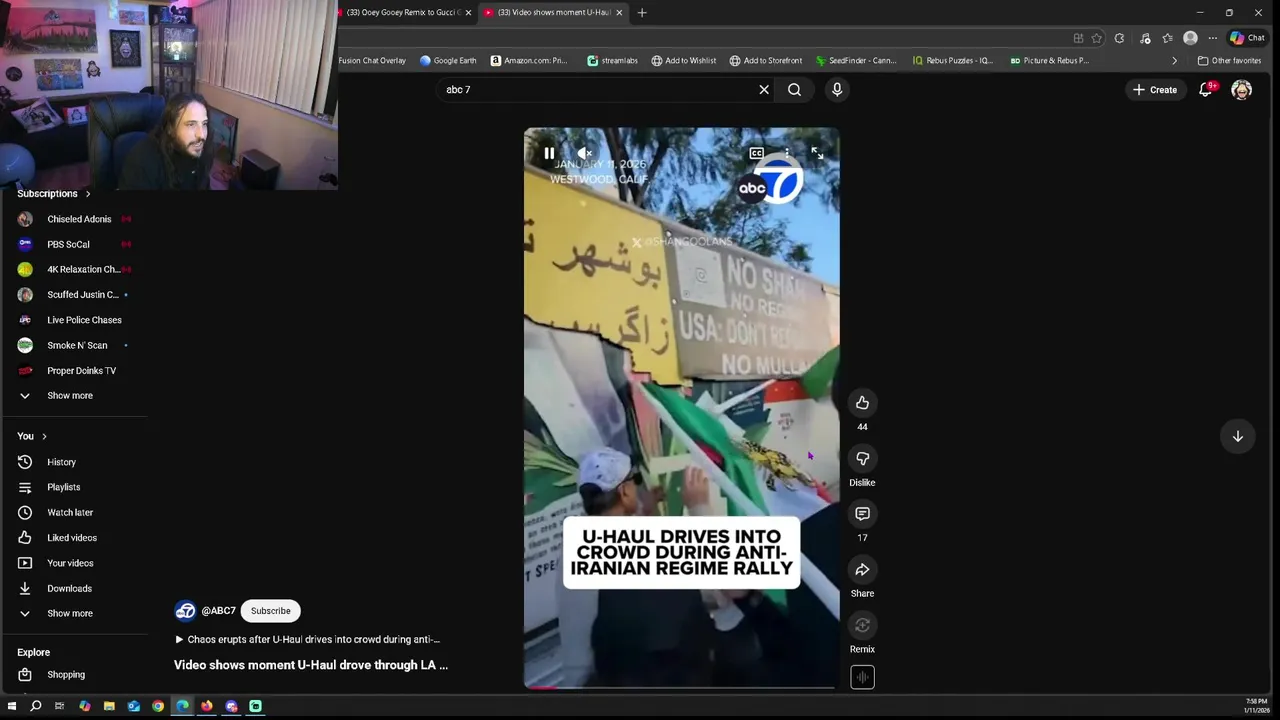The image size is (1280, 720).
Task: Unmute the video with the speaker icon
Action: click(x=585, y=153)
